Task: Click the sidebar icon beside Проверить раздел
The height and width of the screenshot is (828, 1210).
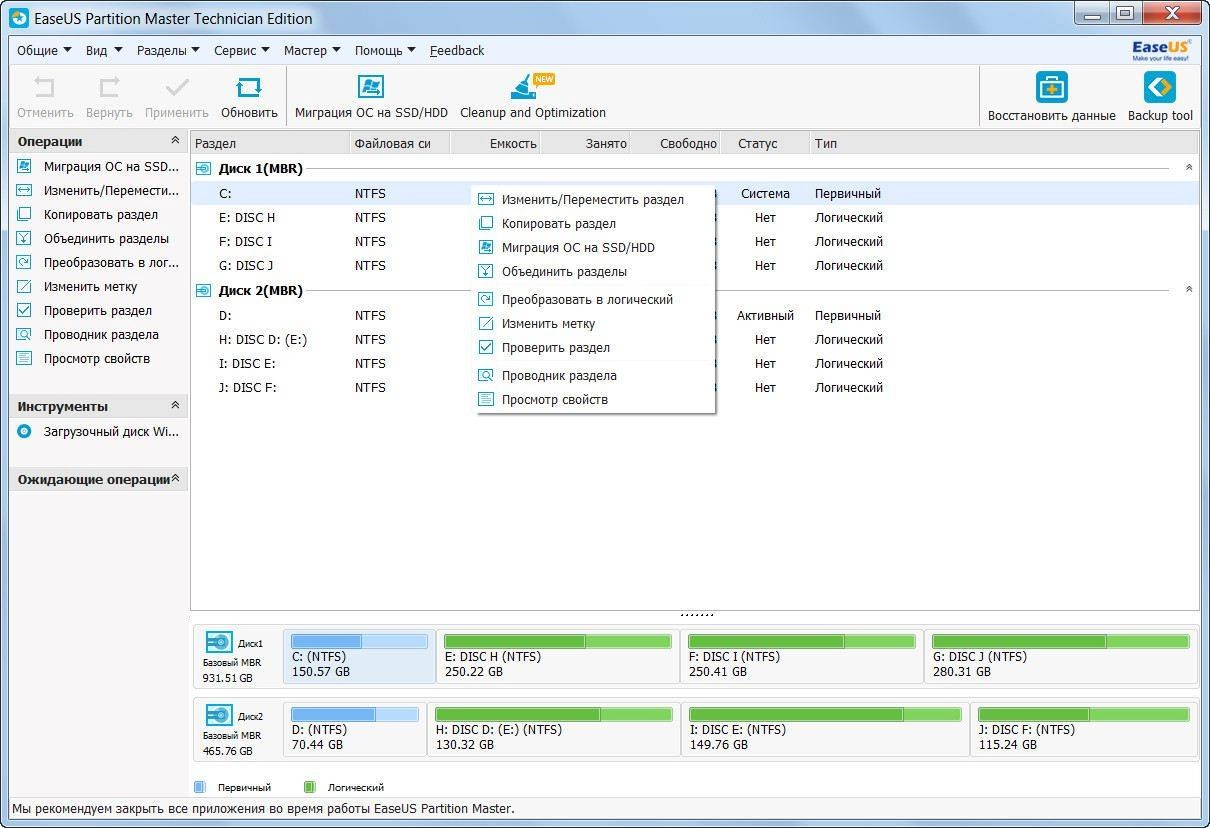Action: (x=24, y=310)
